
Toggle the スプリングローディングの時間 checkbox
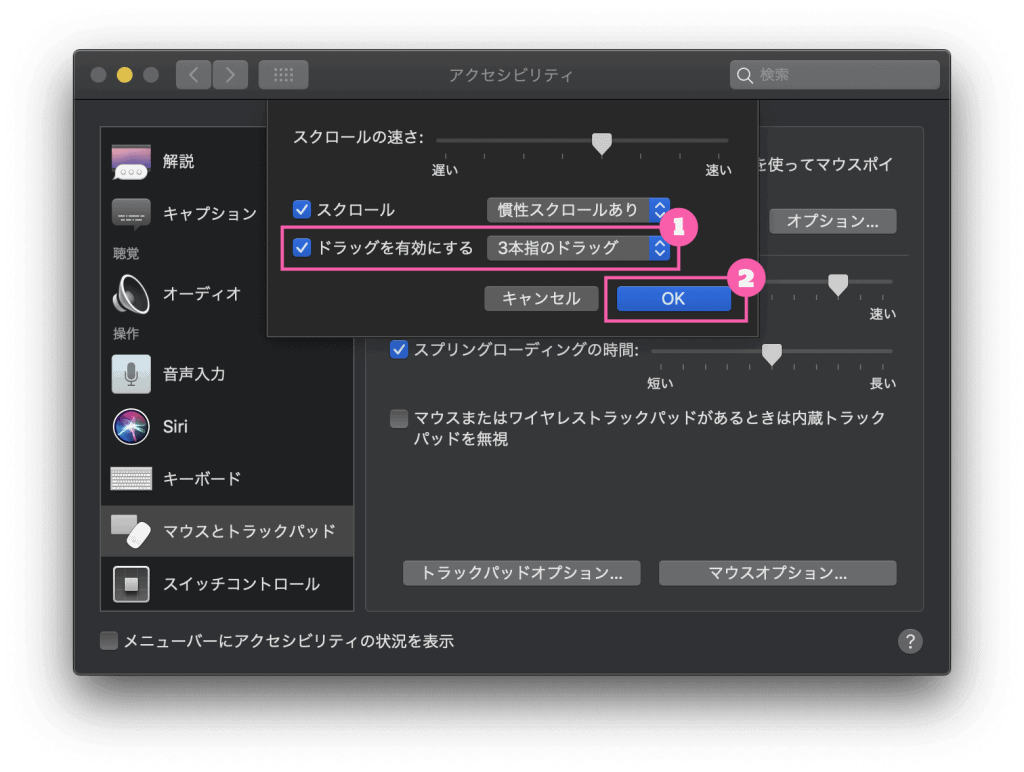(x=398, y=349)
